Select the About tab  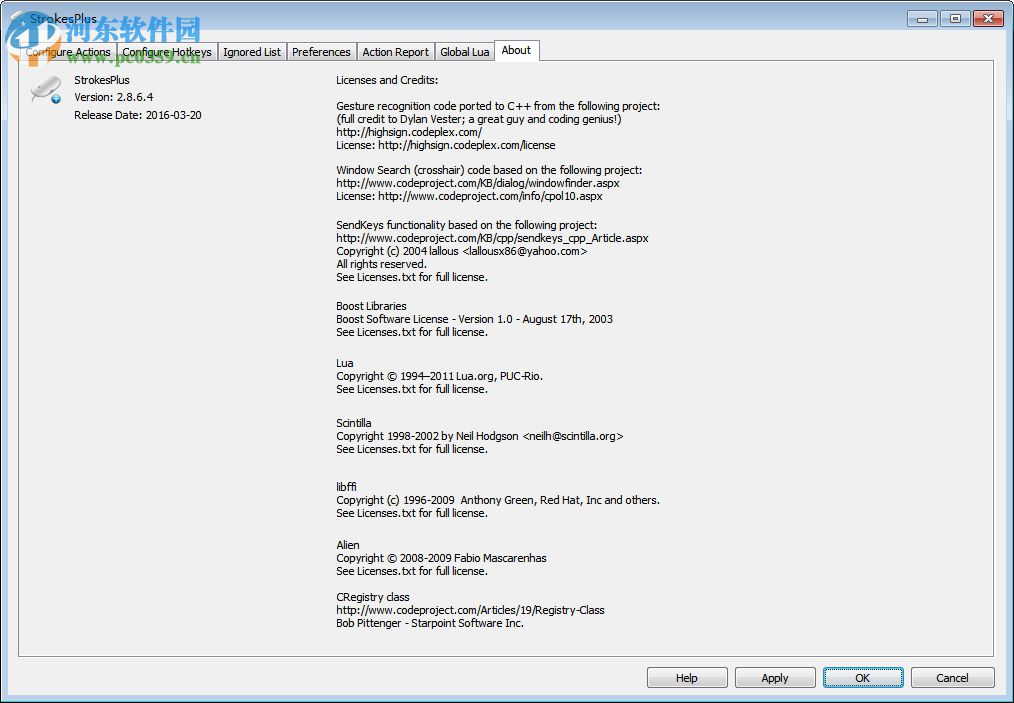(516, 50)
